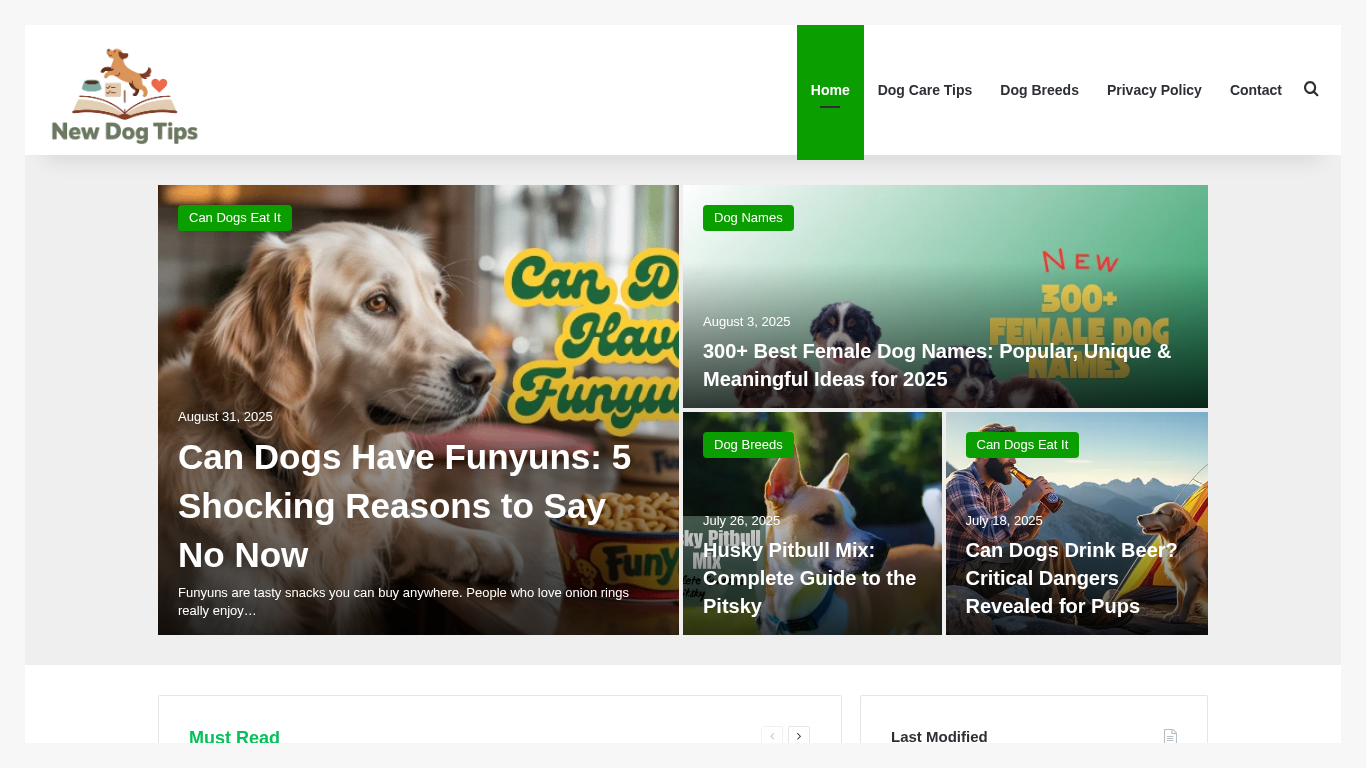This screenshot has width=1366, height=768.
Task: Open Can Dogs Drink Beer article
Action: (1071, 578)
